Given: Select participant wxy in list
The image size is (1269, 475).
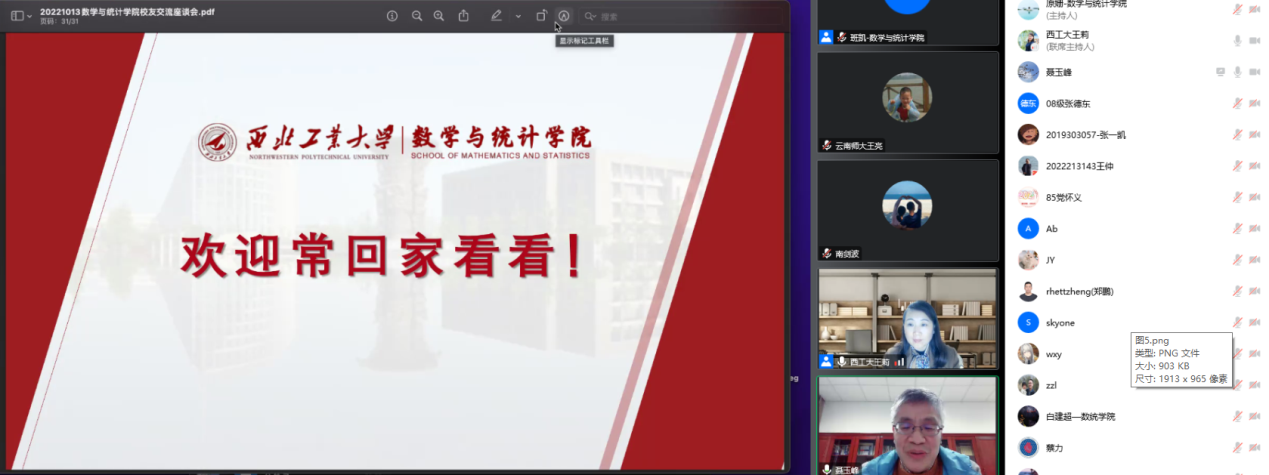Looking at the screenshot, I should [1137, 354].
